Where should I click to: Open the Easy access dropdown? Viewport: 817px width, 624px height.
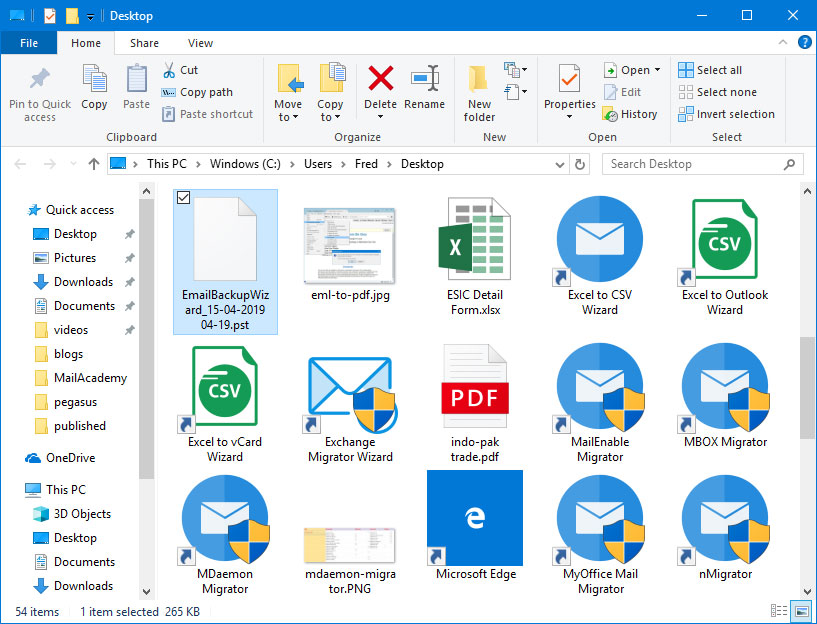pyautogui.click(x=515, y=92)
